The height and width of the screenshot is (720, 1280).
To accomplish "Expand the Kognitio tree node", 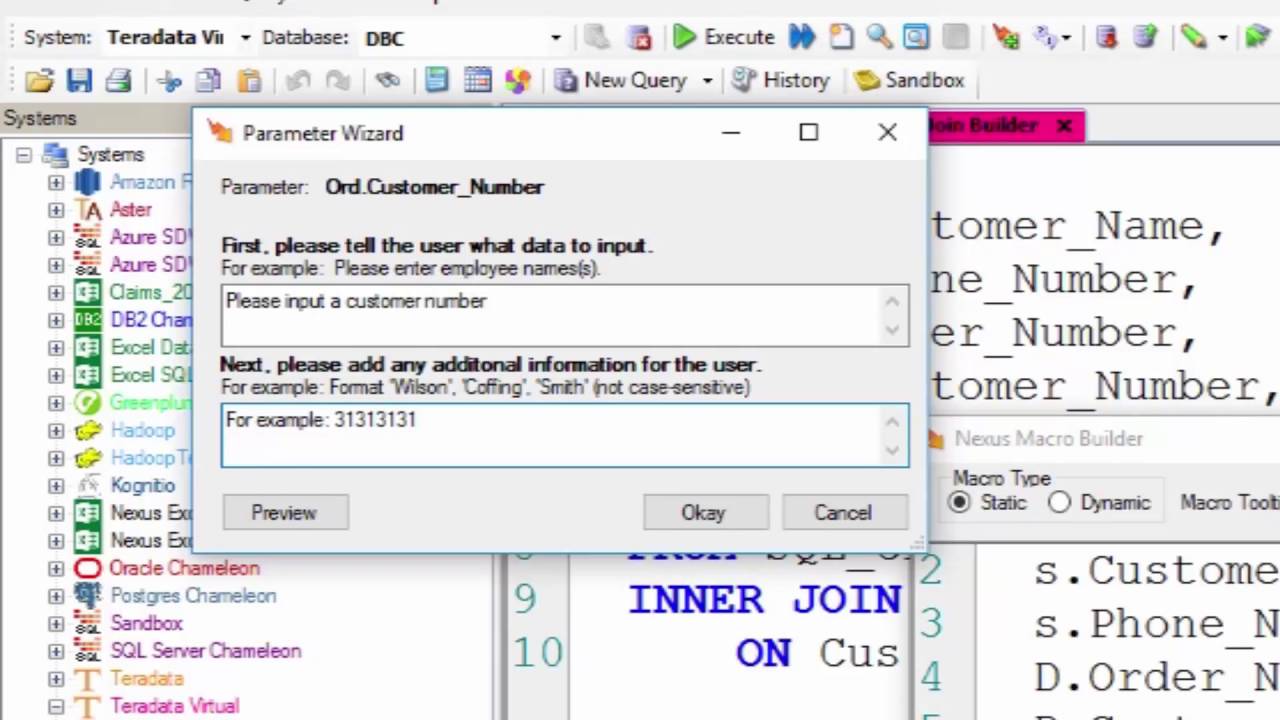I will [56, 485].
